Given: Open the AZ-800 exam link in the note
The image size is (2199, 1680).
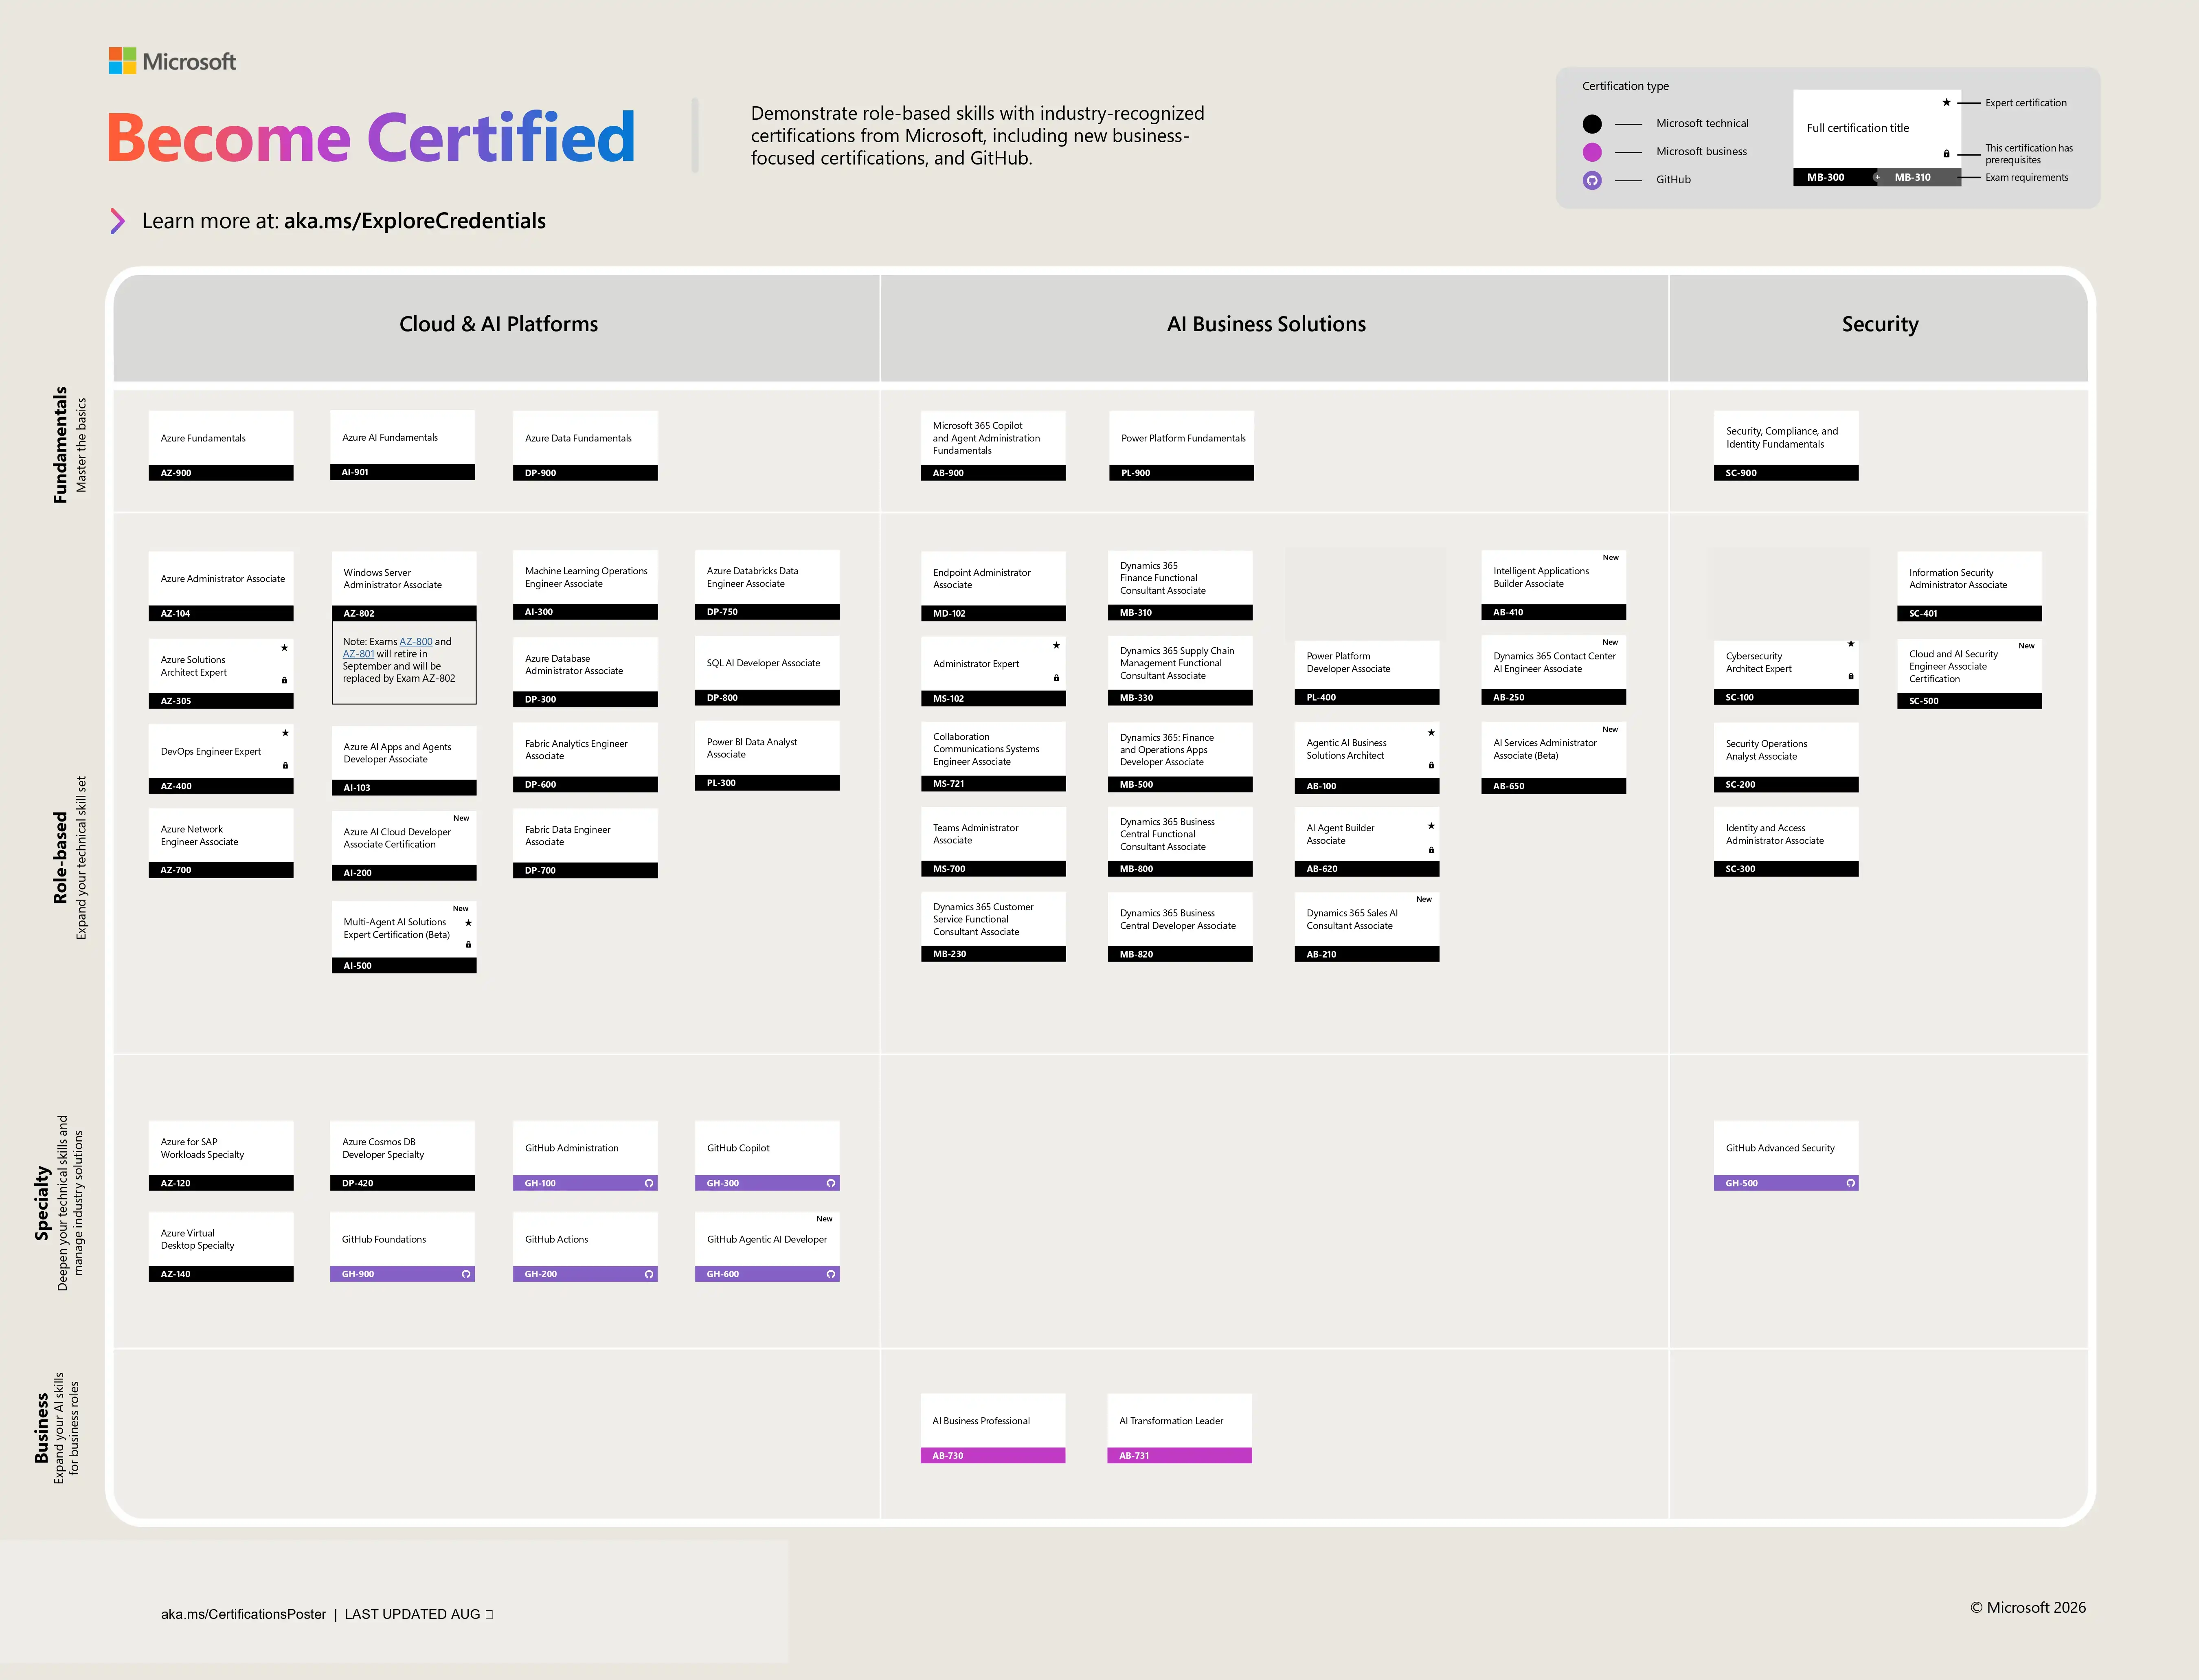Looking at the screenshot, I should (416, 642).
